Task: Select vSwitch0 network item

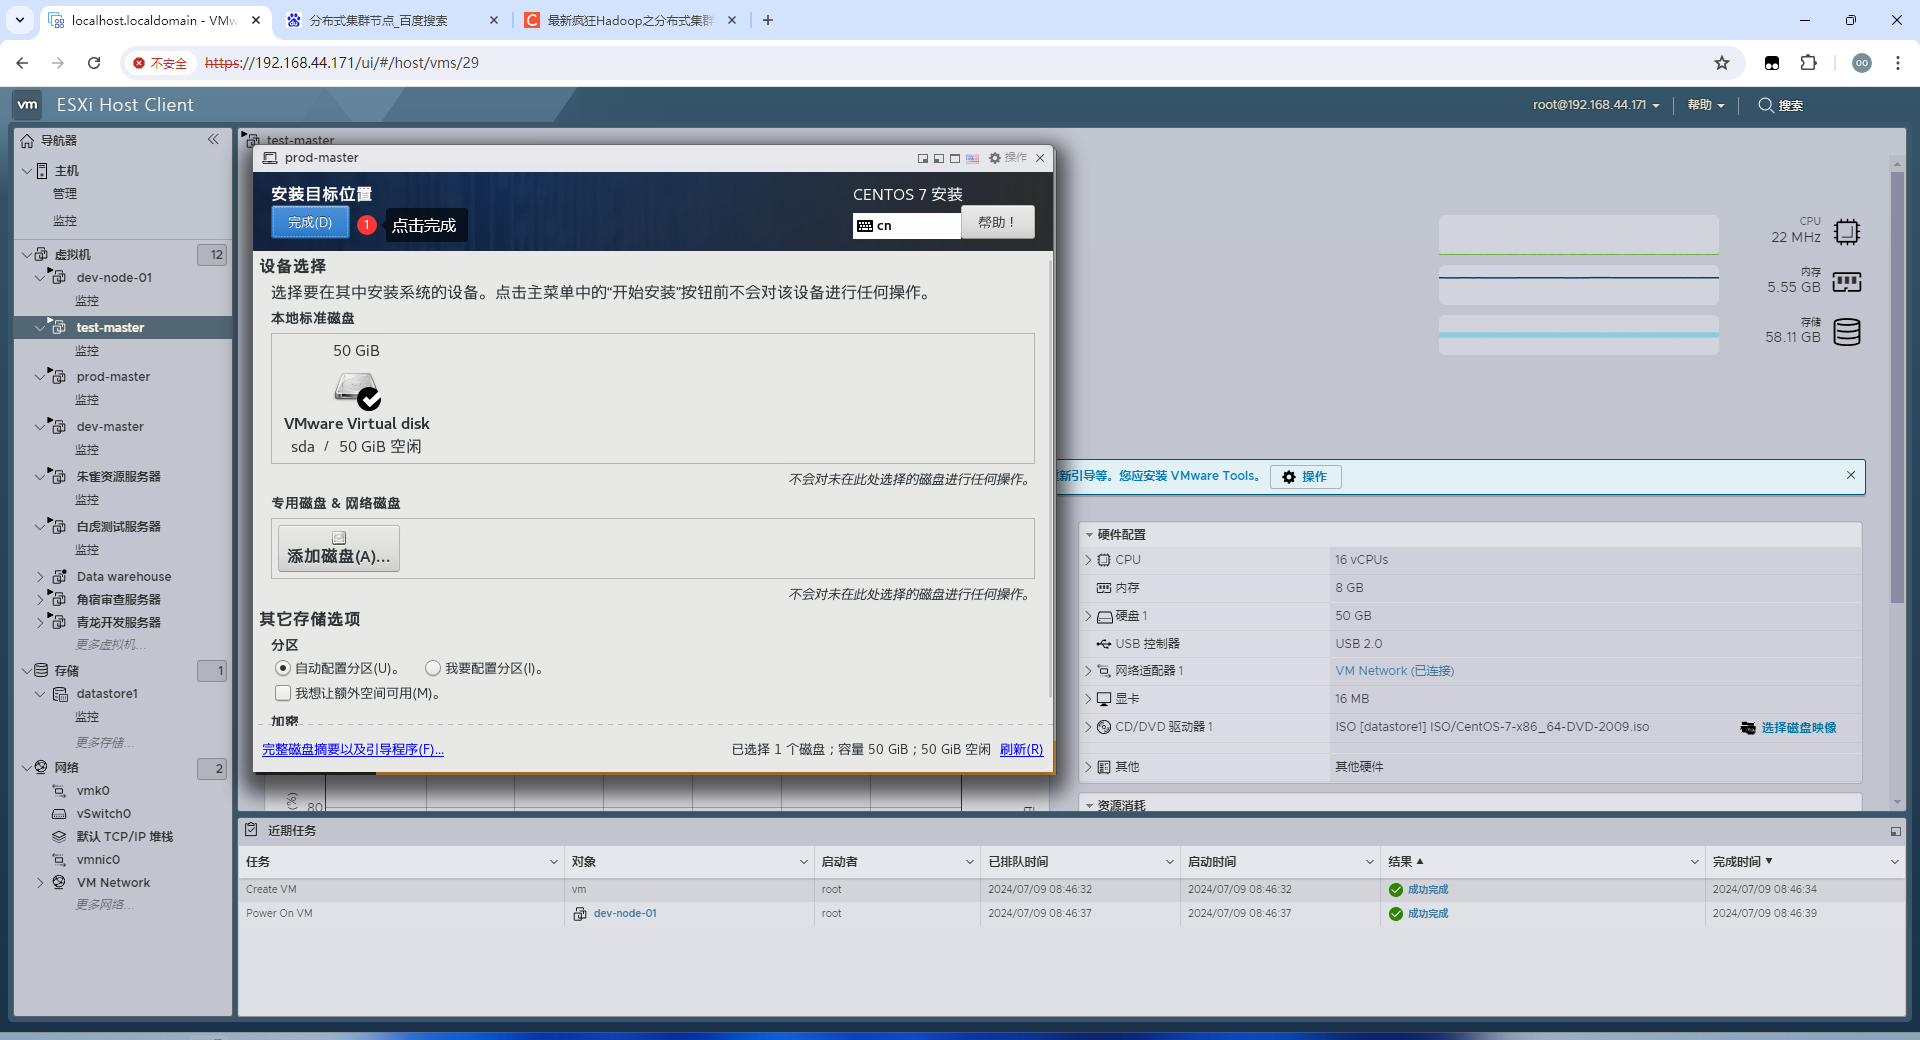Action: tap(103, 814)
